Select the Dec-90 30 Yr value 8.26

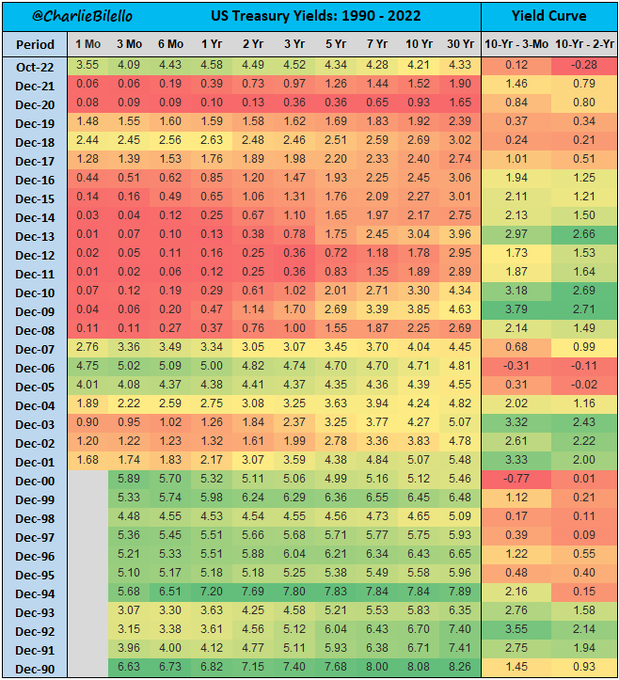pyautogui.click(x=459, y=665)
